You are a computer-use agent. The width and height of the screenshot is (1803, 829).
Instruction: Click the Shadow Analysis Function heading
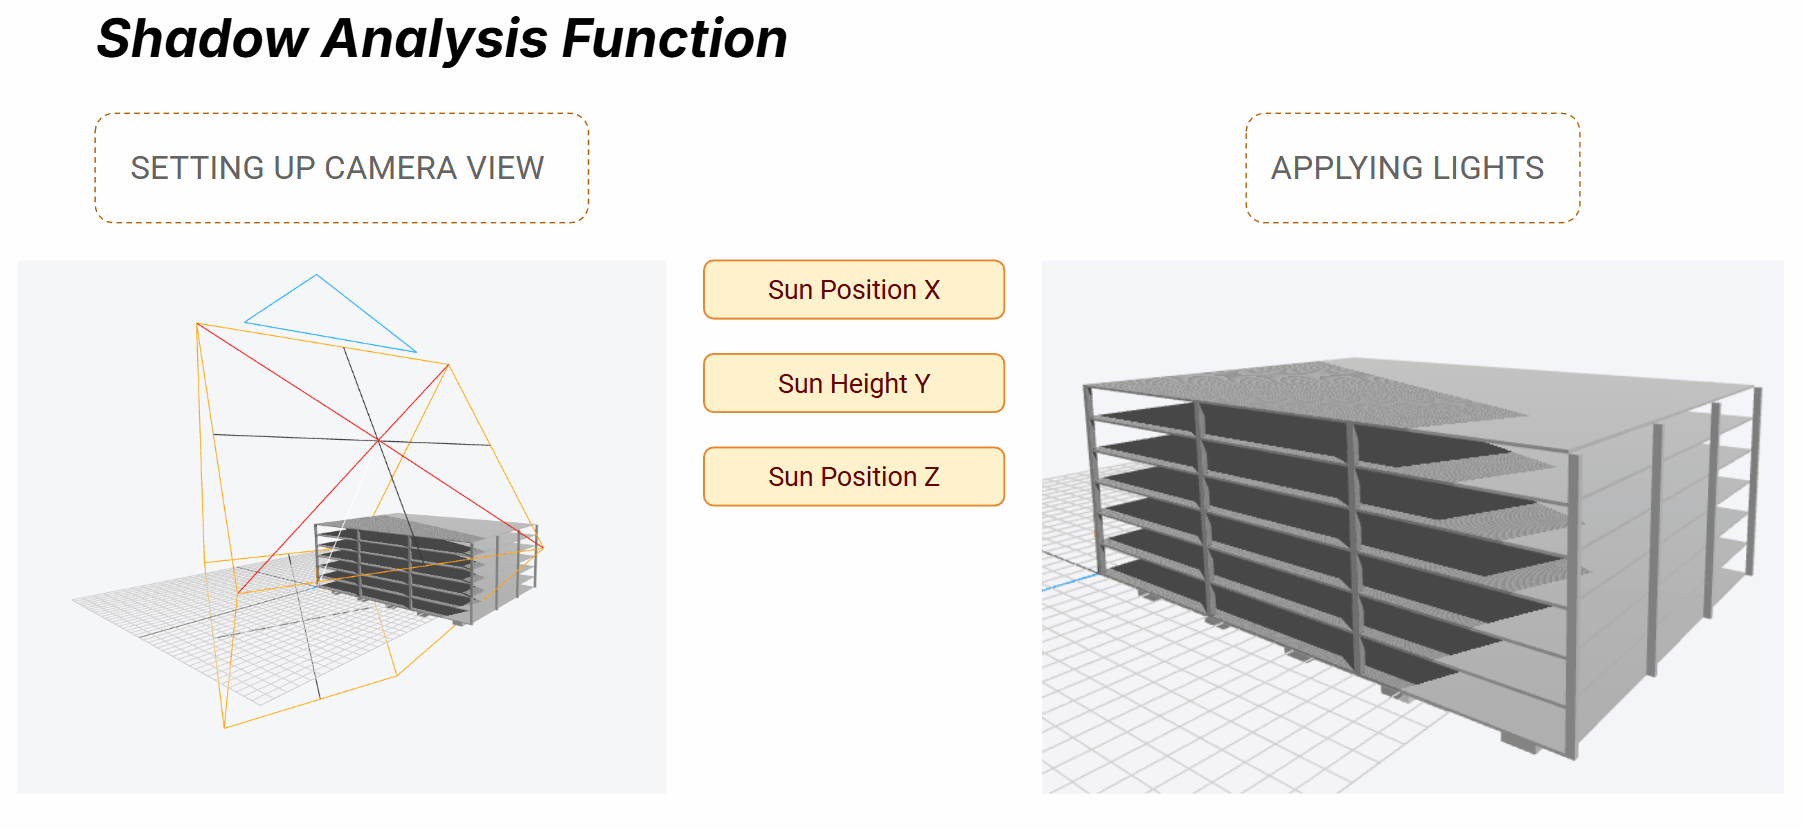click(x=441, y=39)
